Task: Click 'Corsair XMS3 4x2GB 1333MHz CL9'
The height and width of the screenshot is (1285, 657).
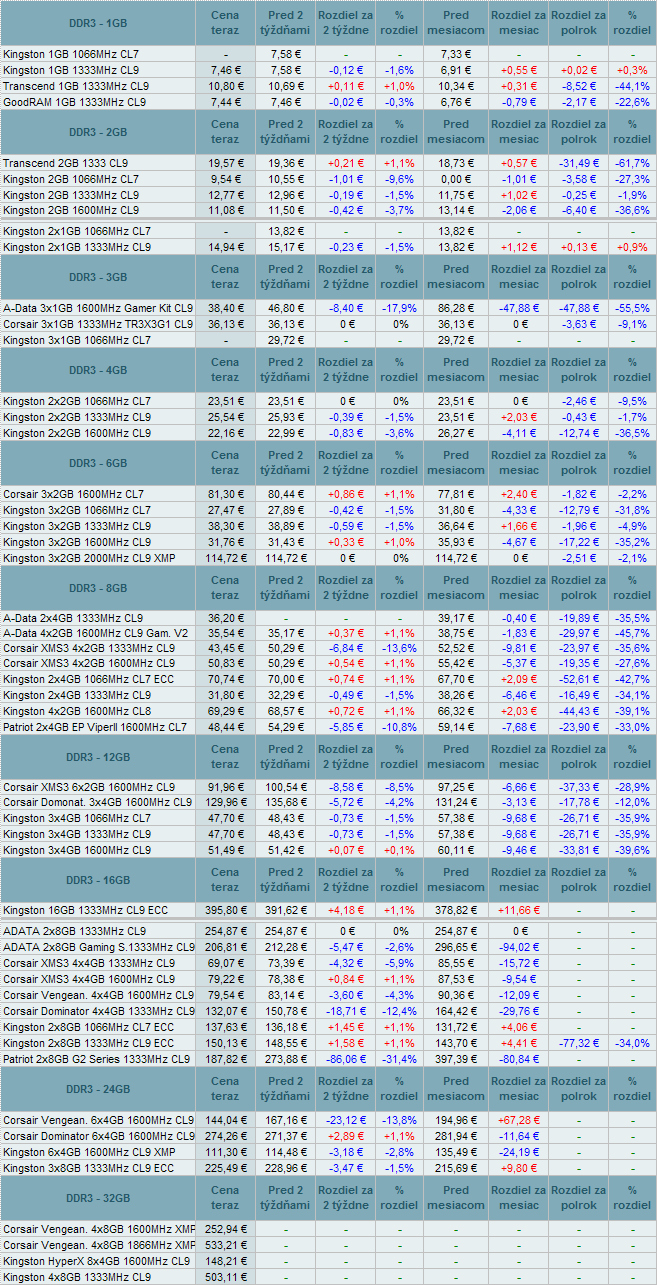Action: [x=88, y=650]
